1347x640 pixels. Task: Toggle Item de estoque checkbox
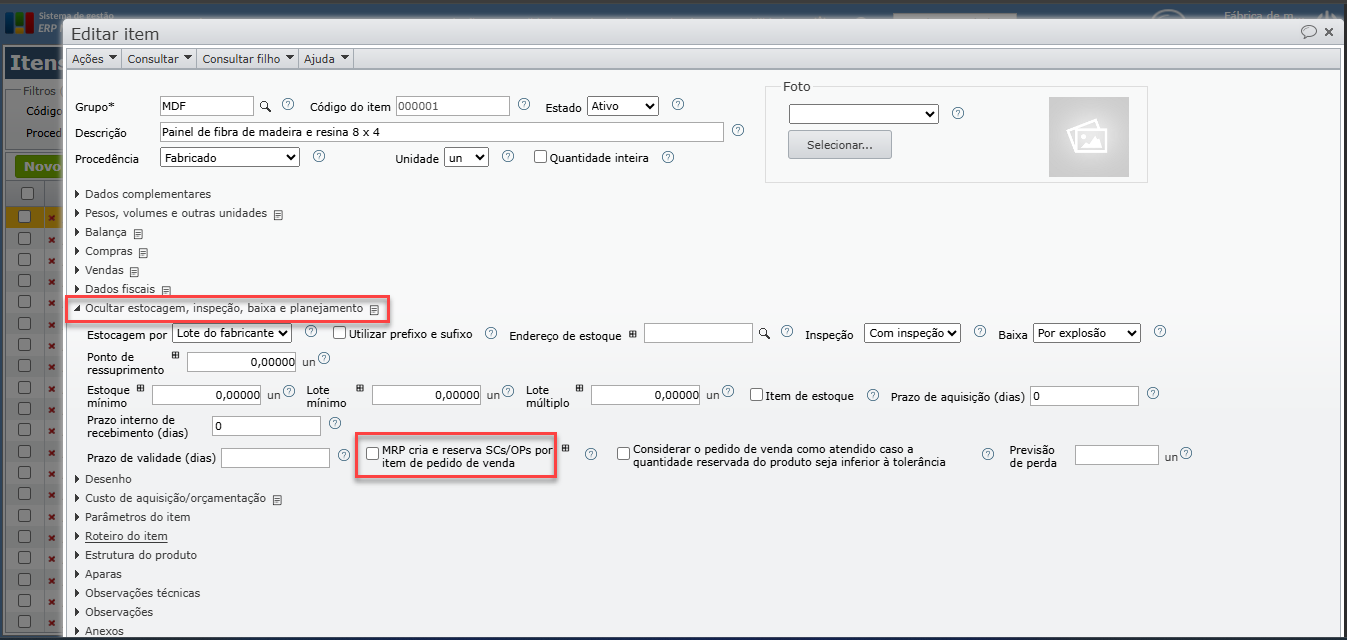[757, 395]
